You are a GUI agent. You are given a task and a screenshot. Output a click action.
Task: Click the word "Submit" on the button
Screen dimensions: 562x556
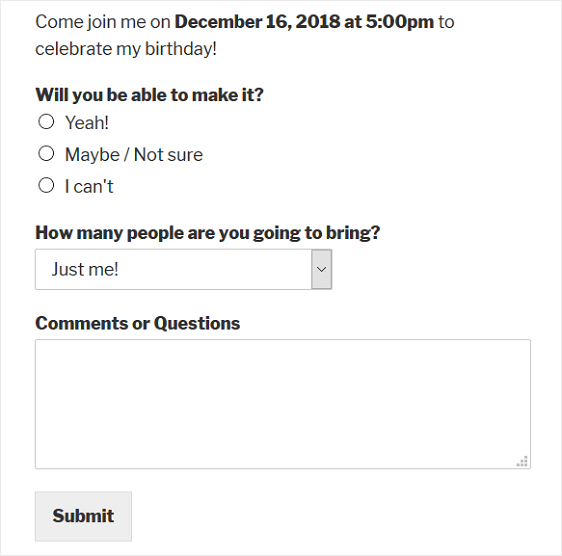coord(84,516)
